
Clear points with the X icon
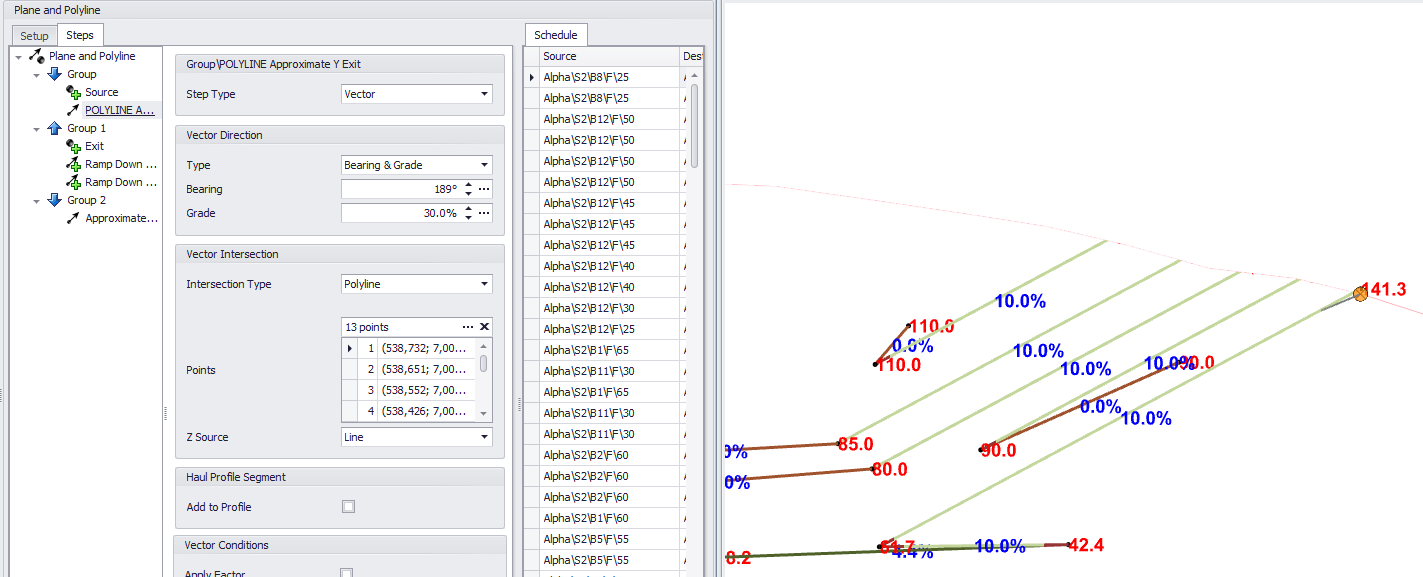pyautogui.click(x=484, y=327)
